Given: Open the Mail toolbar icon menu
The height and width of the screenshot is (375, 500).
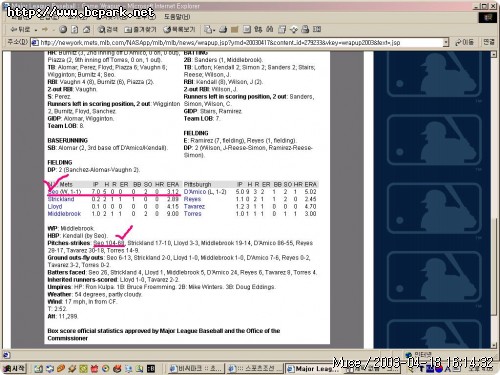Looking at the screenshot, I should click(209, 30).
